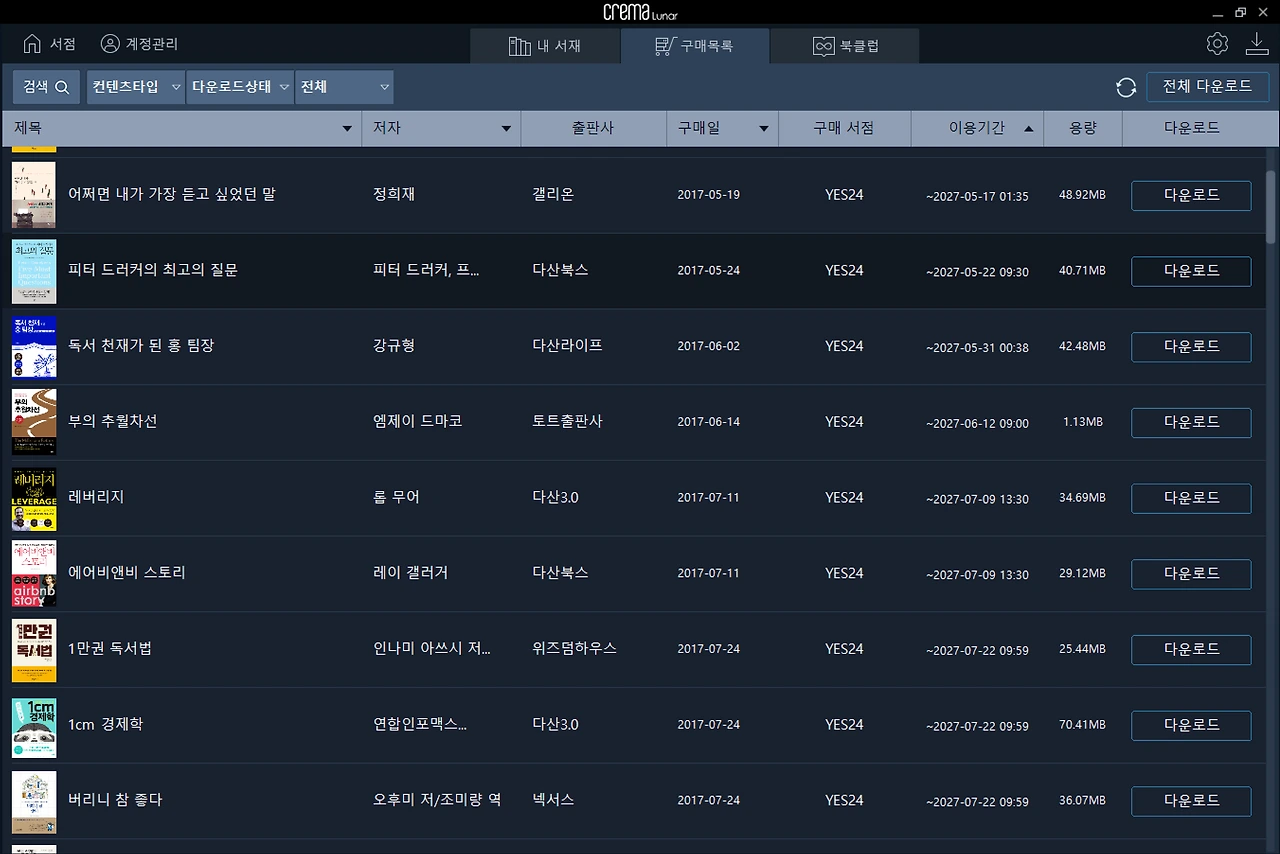Refresh the purchase list with sync icon
The image size is (1280, 854).
click(1126, 87)
